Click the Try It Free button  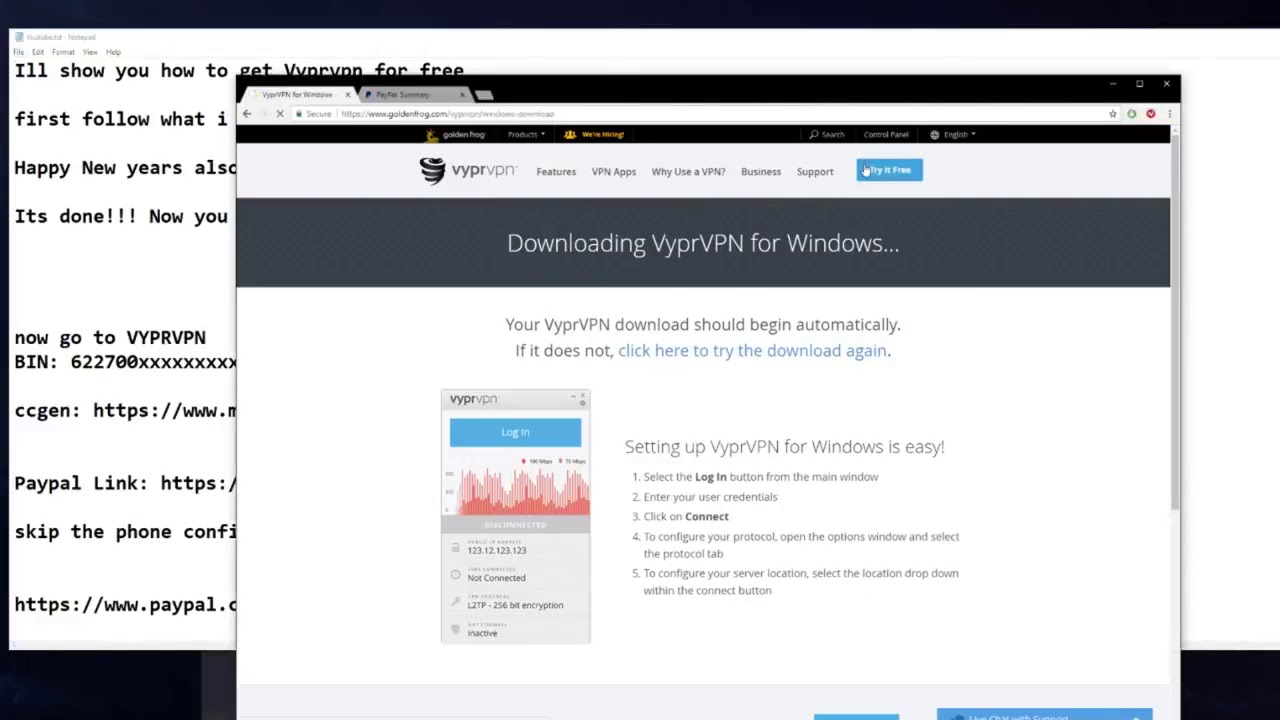[x=889, y=170]
